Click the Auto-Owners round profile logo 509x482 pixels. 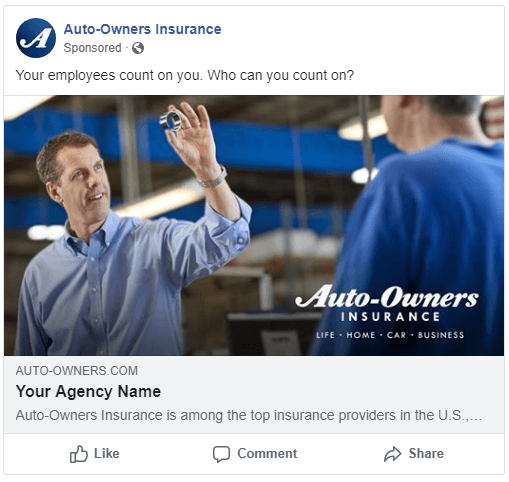point(36,38)
